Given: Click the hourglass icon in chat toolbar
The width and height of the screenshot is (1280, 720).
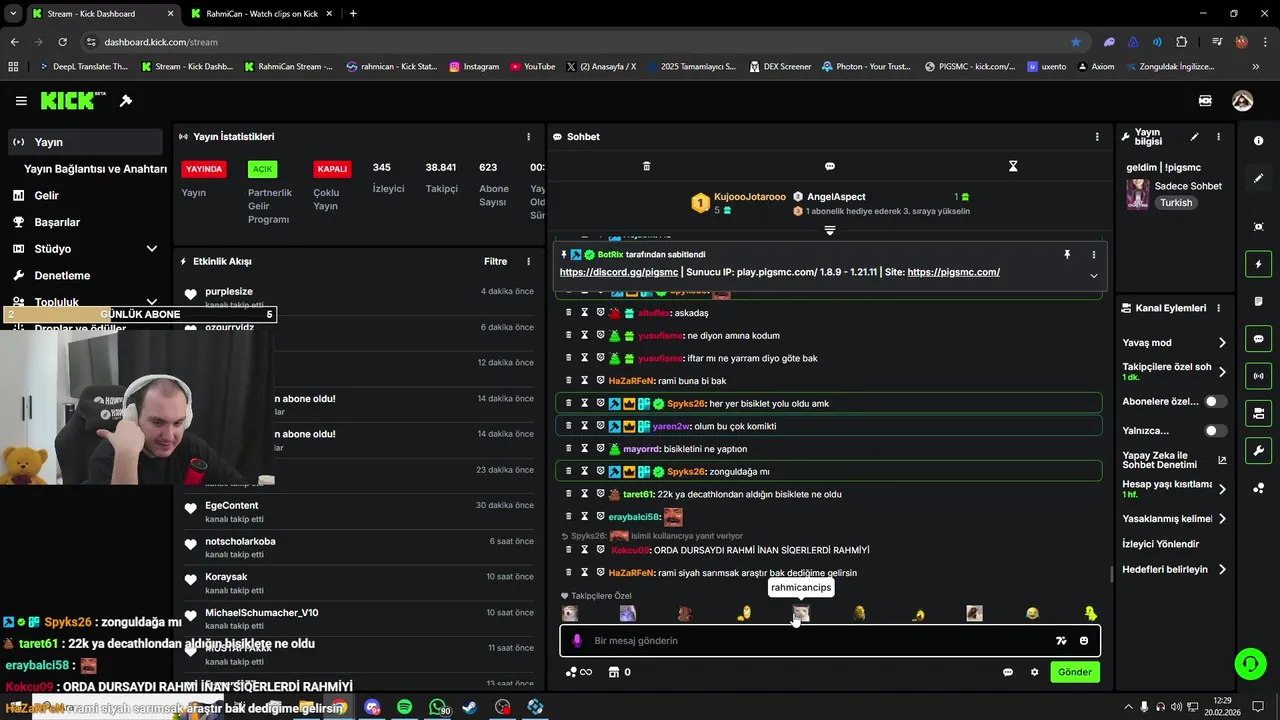Looking at the screenshot, I should click(x=1013, y=166).
